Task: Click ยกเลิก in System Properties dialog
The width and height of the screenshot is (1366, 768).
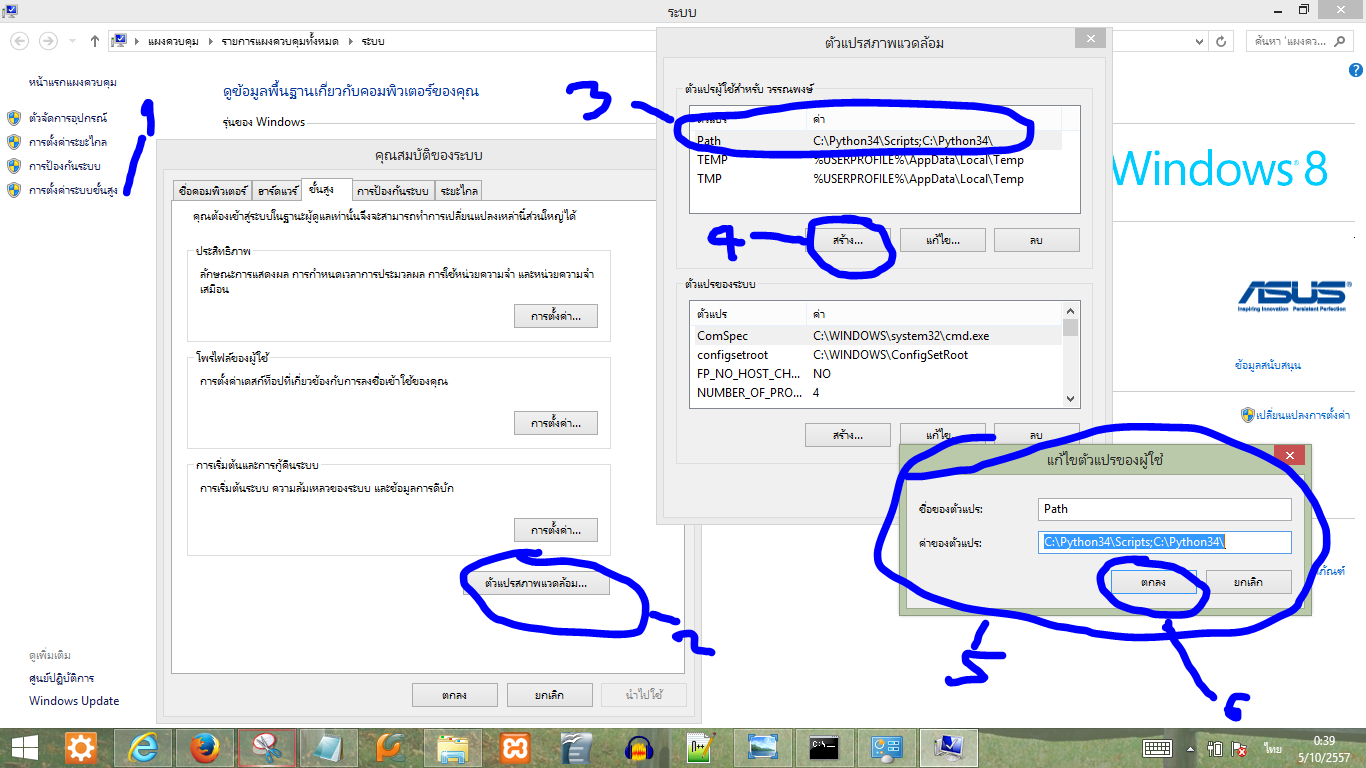Action: pyautogui.click(x=550, y=695)
